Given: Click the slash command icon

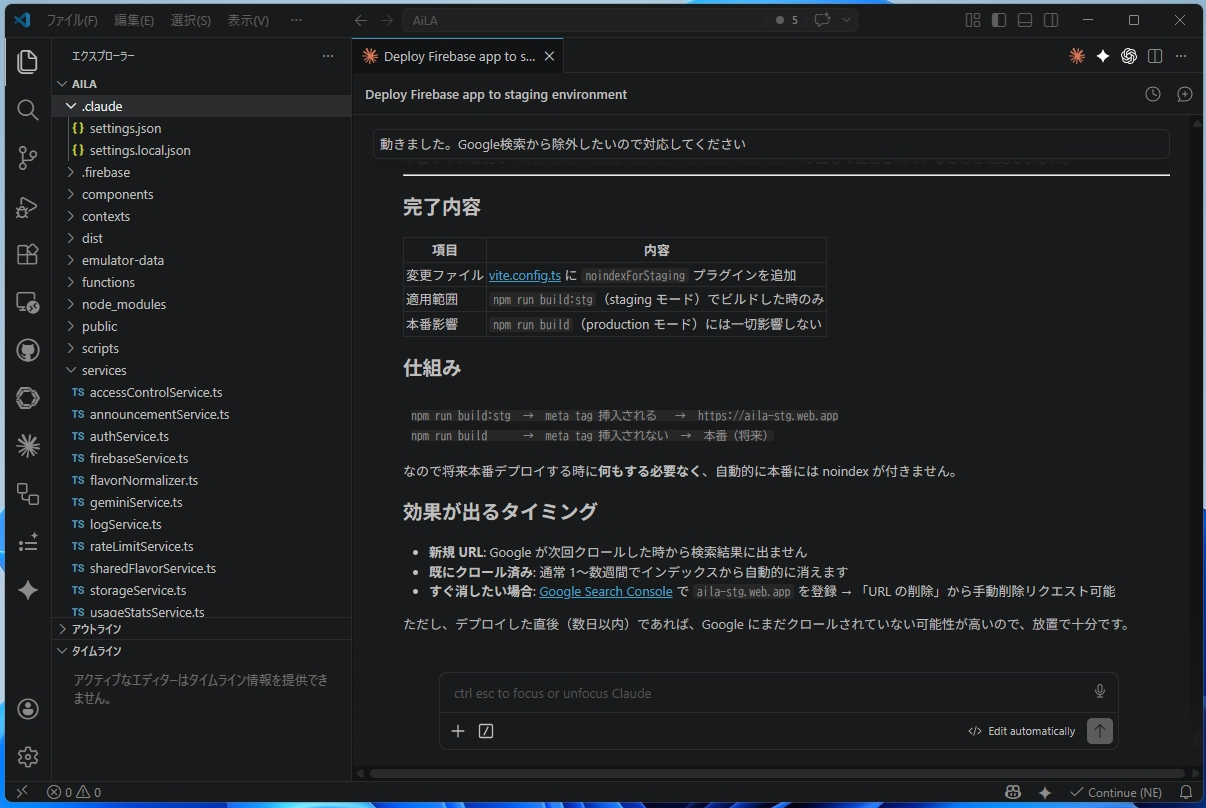Looking at the screenshot, I should click(x=486, y=731).
